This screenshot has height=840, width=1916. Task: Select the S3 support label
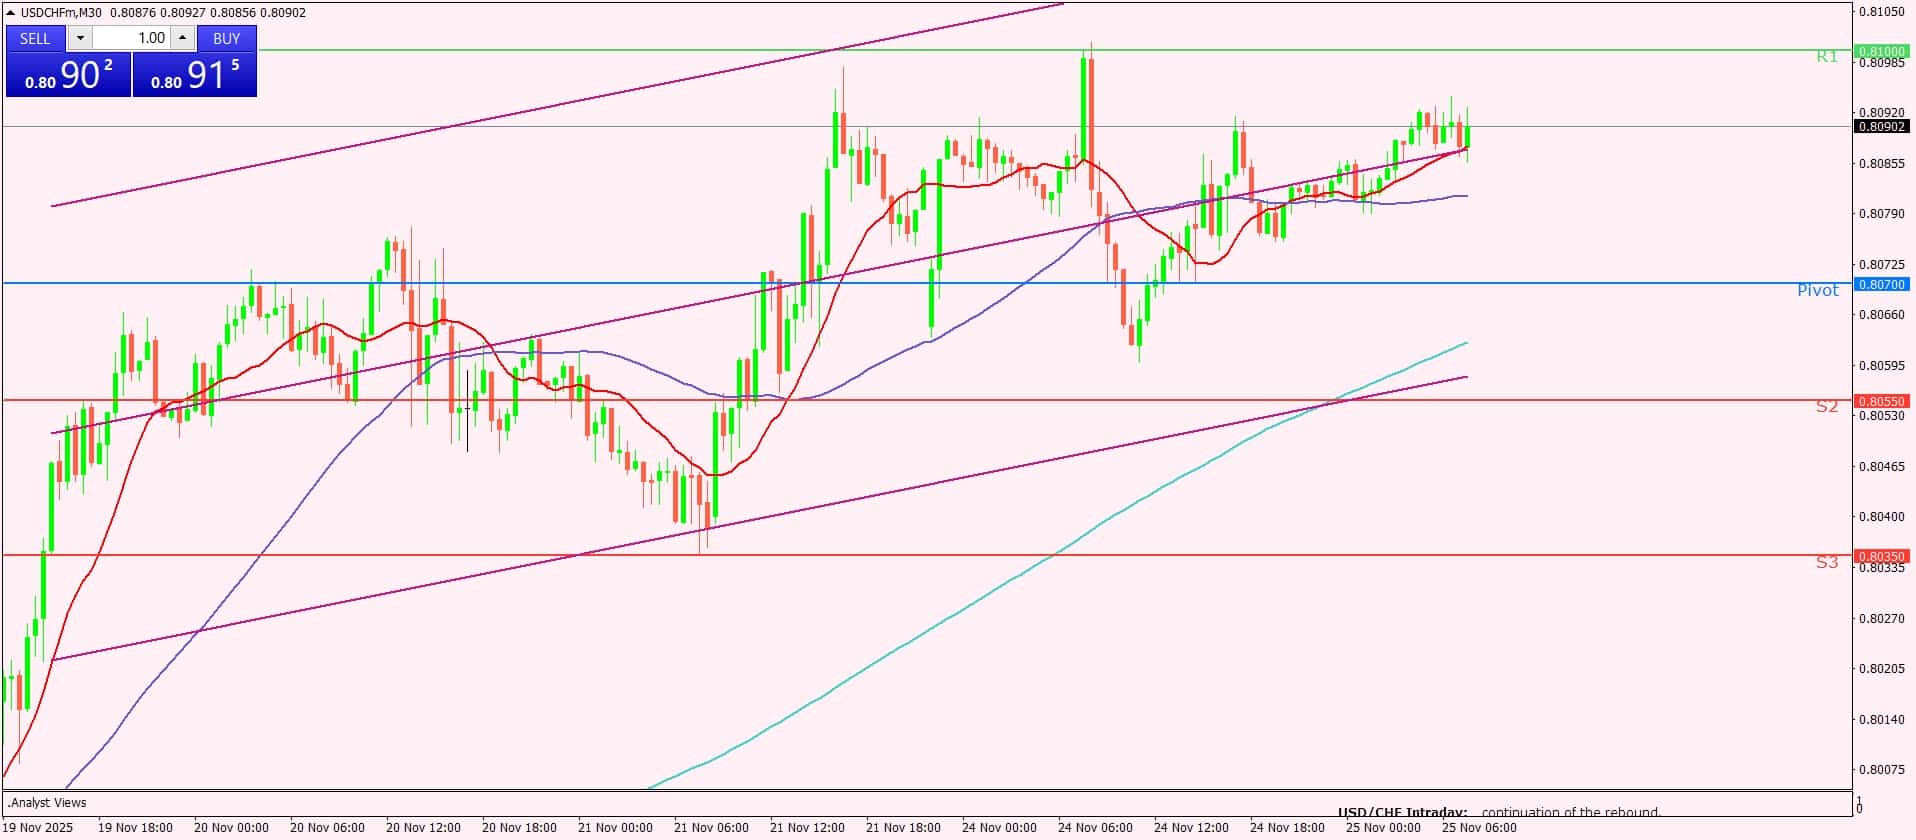1827,562
